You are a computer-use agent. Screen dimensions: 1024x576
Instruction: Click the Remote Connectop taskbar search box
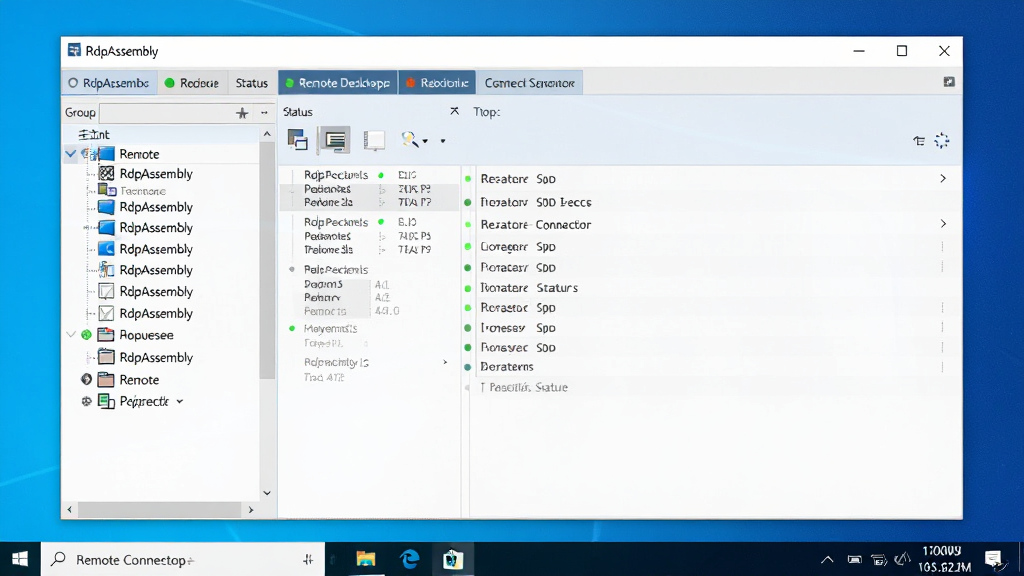click(183, 559)
